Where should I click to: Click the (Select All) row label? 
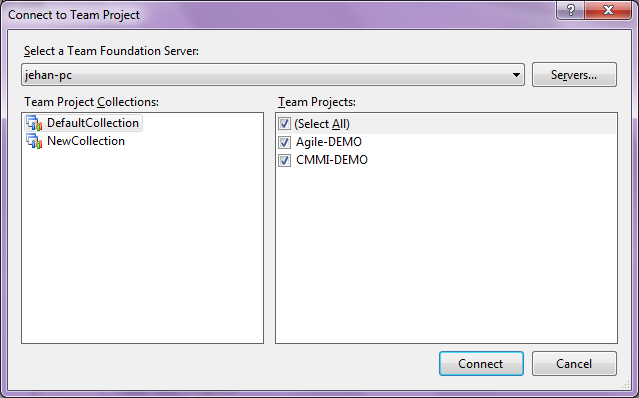click(x=322, y=124)
